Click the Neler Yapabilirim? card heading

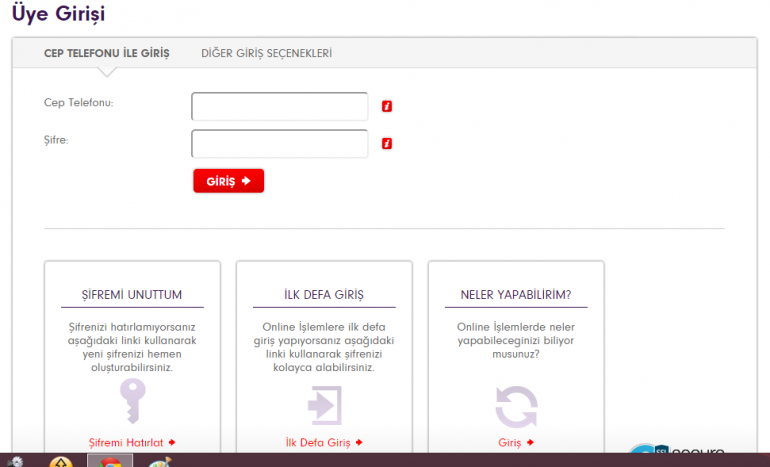click(516, 295)
